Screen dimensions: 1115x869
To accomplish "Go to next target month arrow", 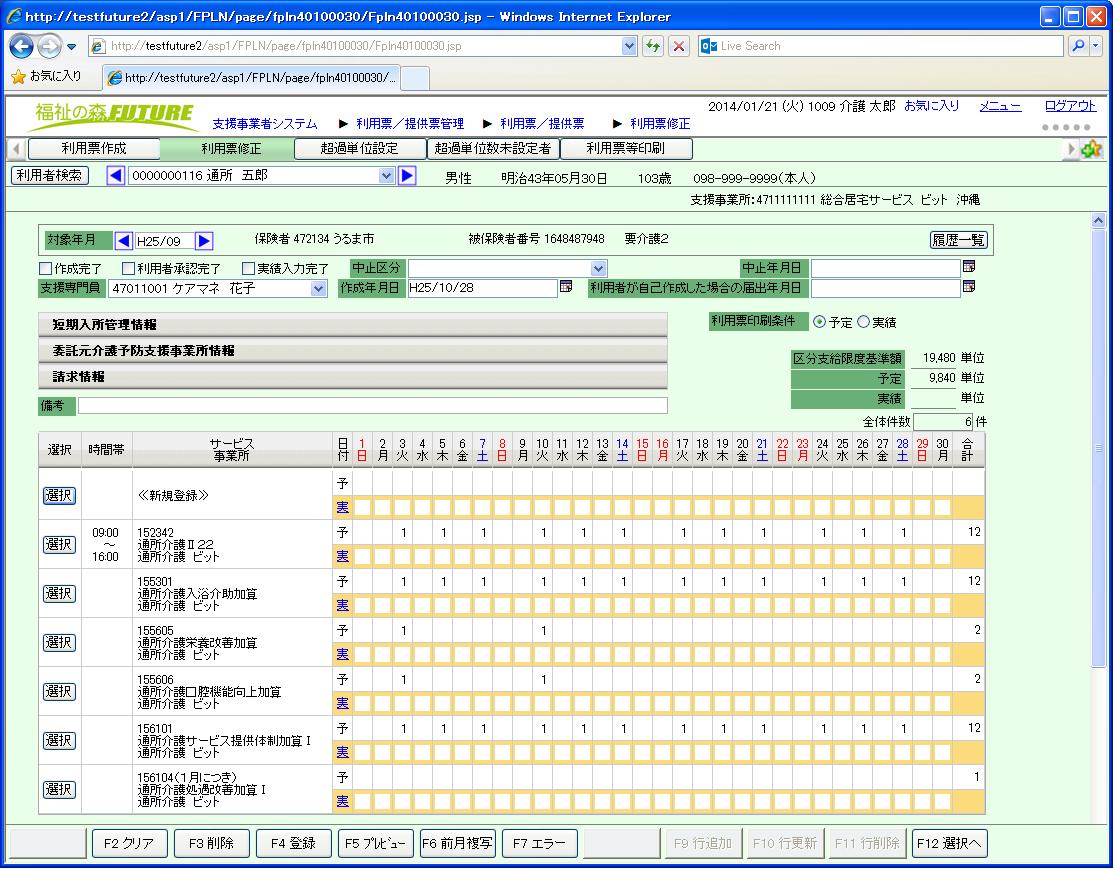I will (x=204, y=241).
